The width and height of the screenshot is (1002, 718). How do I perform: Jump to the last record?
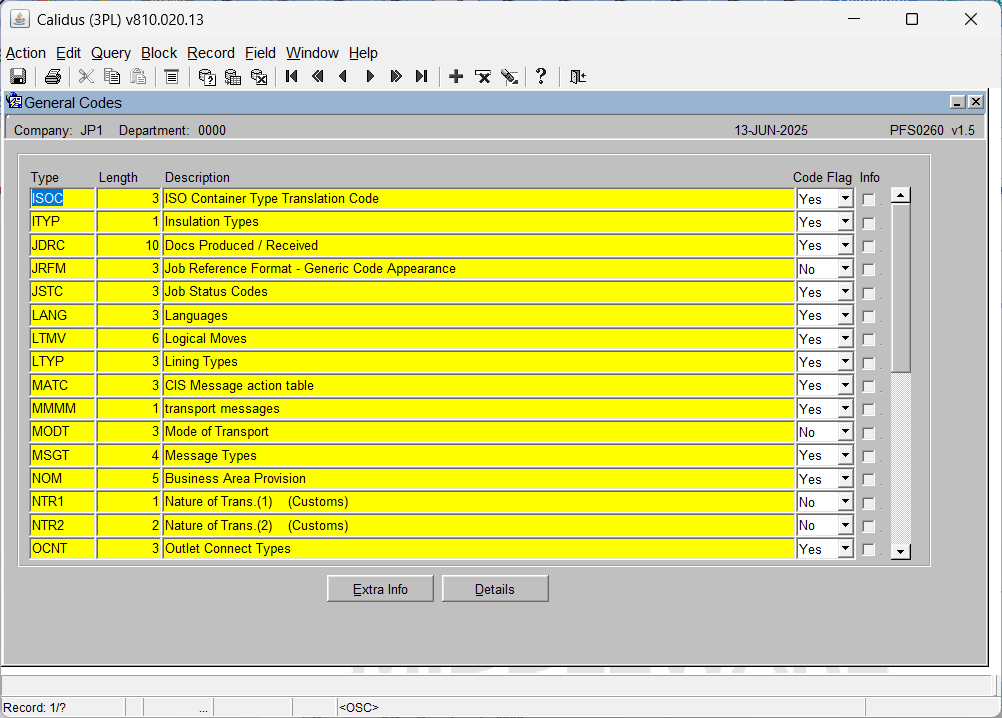tap(422, 77)
